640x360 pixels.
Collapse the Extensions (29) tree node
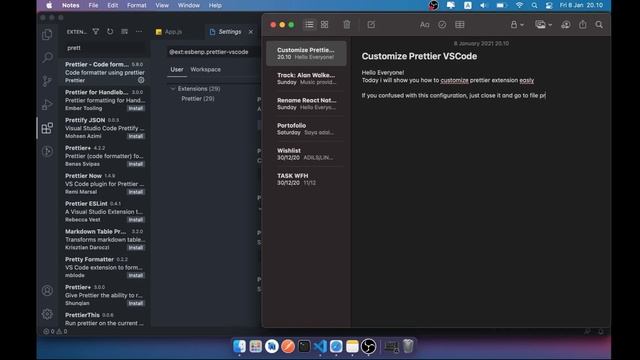173,89
